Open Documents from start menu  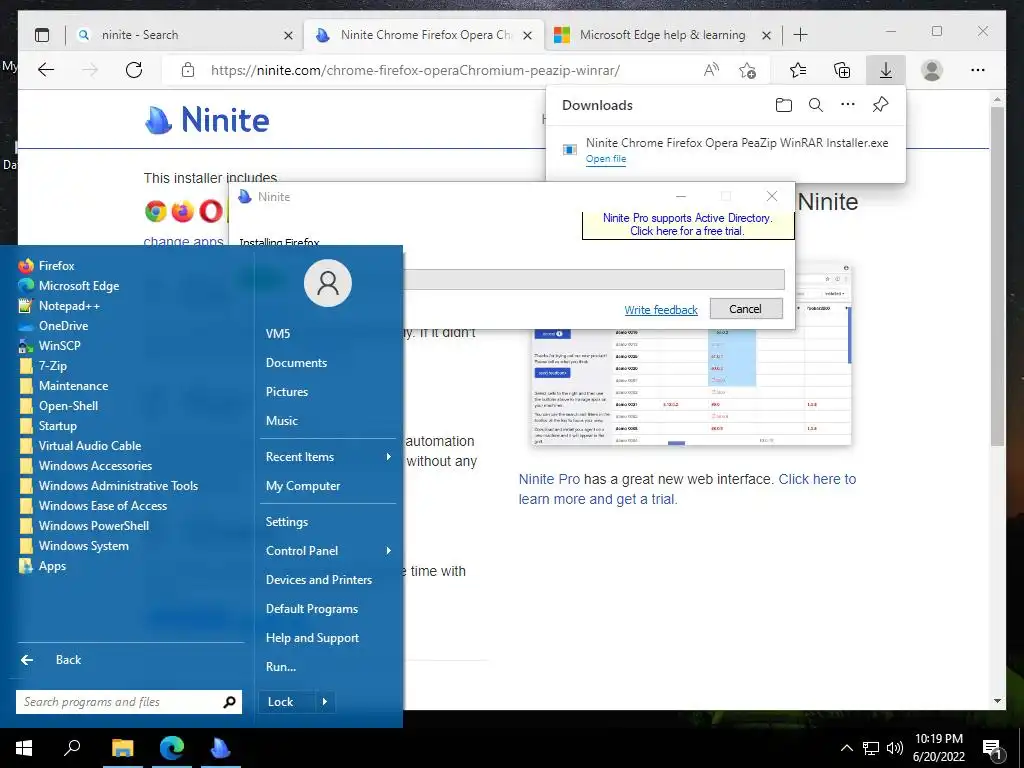(296, 362)
